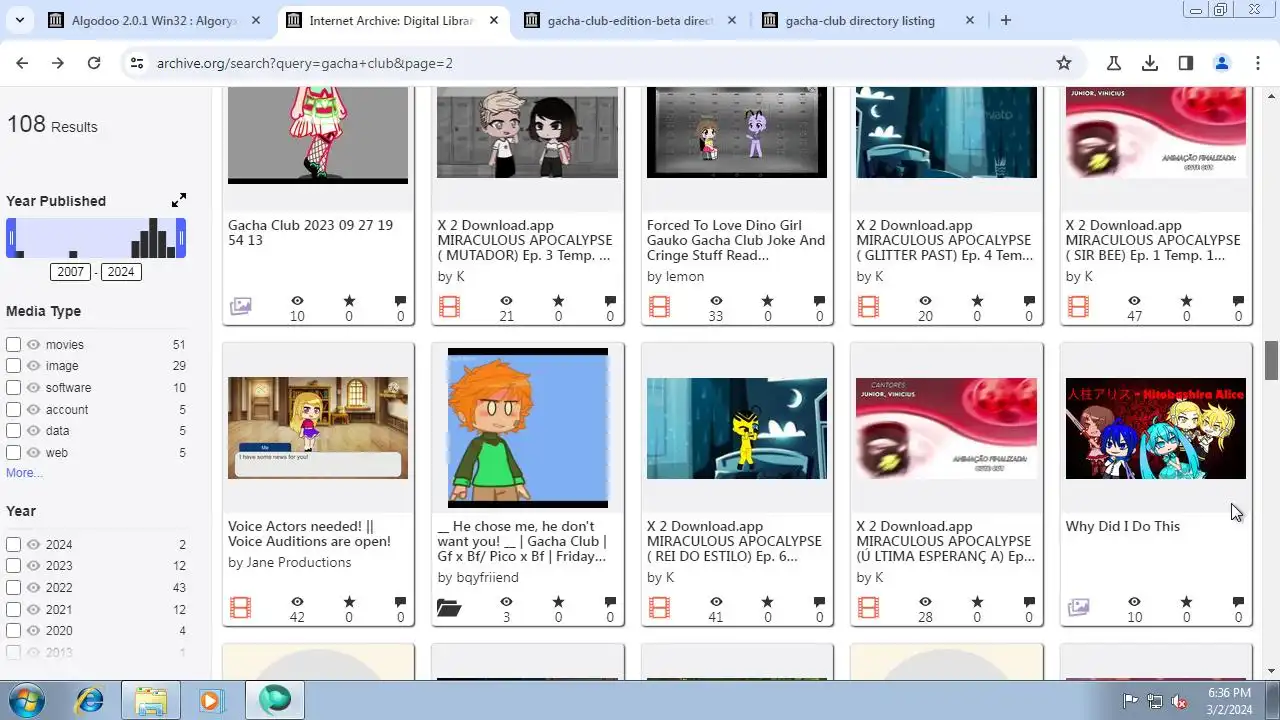Check the 2021 year filter
Screen dimensions: 1280x720
point(13,610)
